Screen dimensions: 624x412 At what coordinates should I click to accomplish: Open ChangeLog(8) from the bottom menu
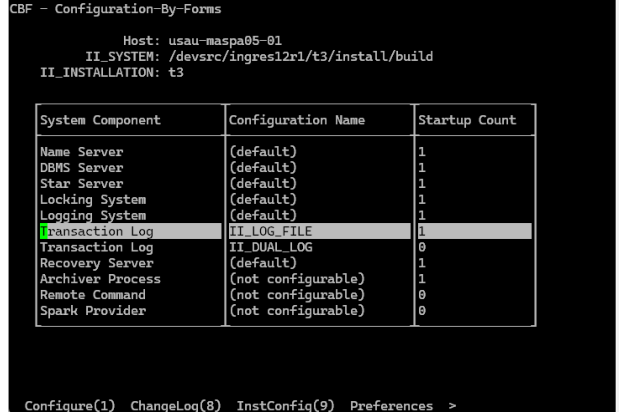click(177, 405)
